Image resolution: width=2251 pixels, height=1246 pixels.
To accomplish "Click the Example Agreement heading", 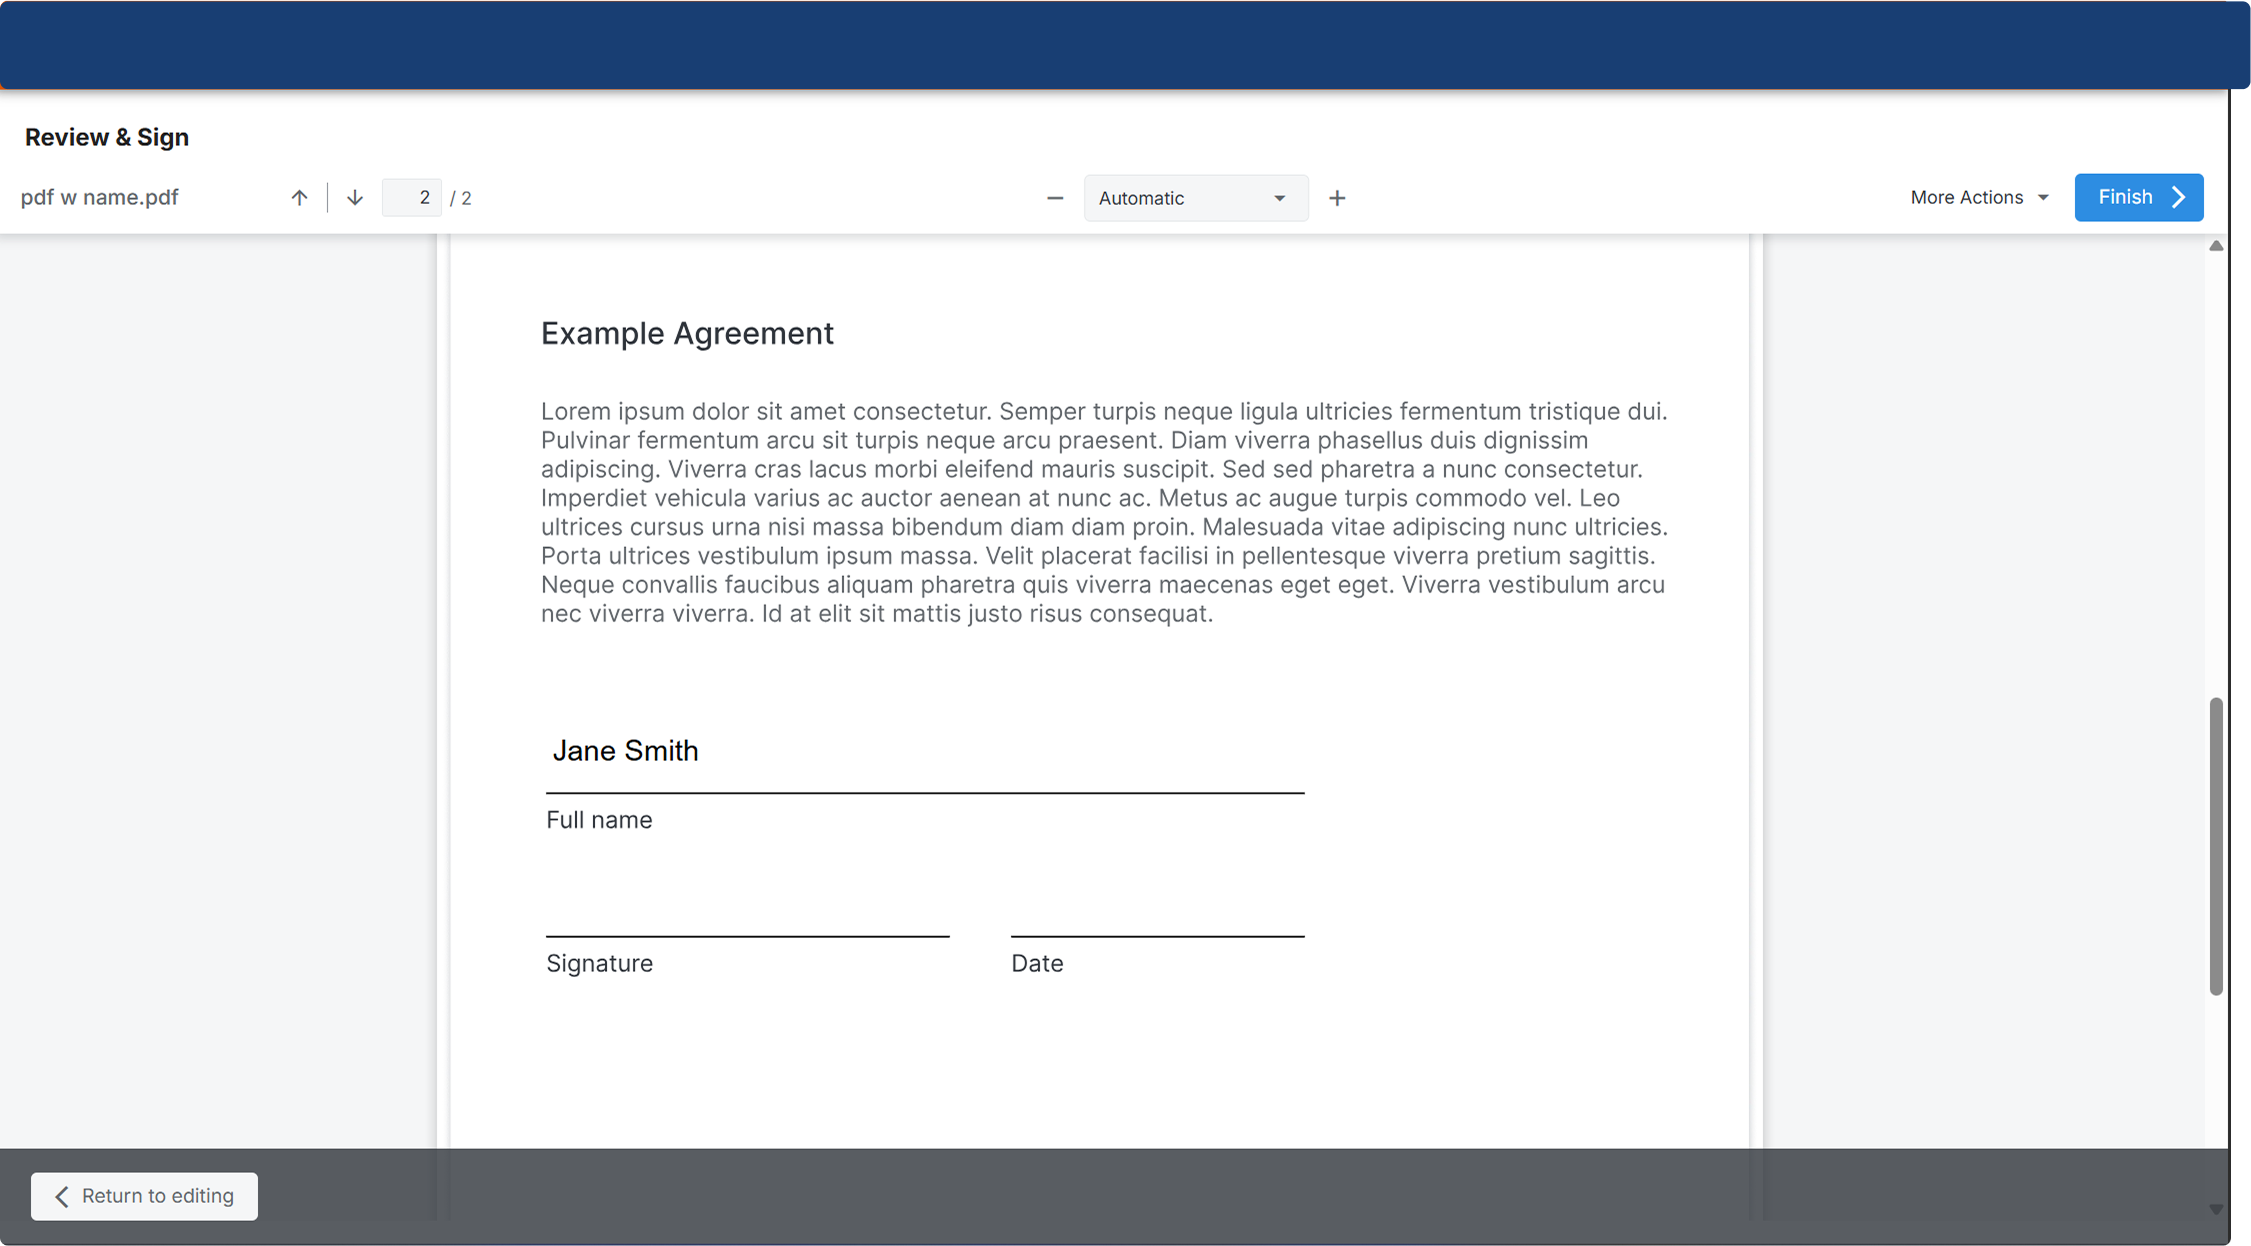I will click(687, 333).
